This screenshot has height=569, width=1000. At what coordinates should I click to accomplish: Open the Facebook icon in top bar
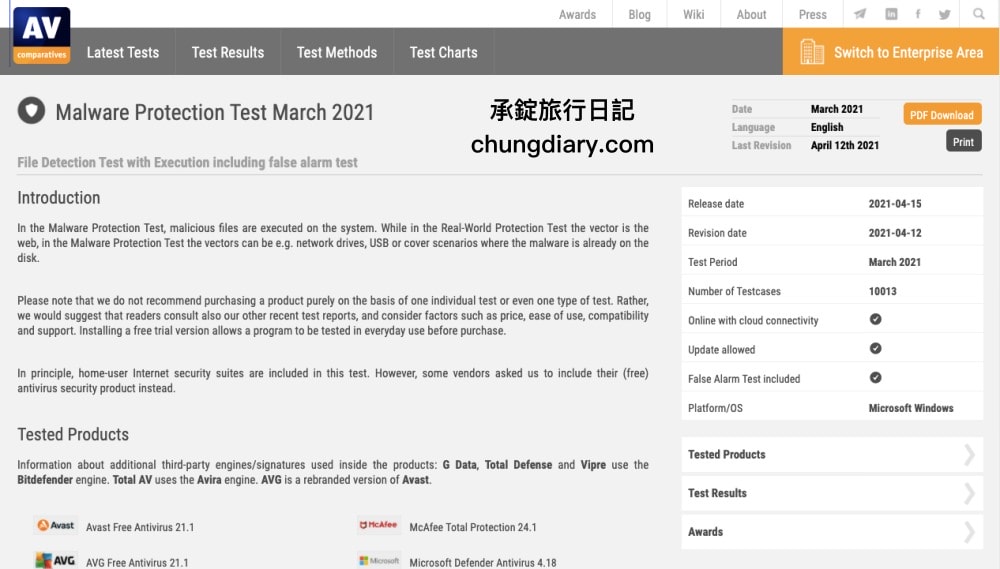pyautogui.click(x=918, y=14)
